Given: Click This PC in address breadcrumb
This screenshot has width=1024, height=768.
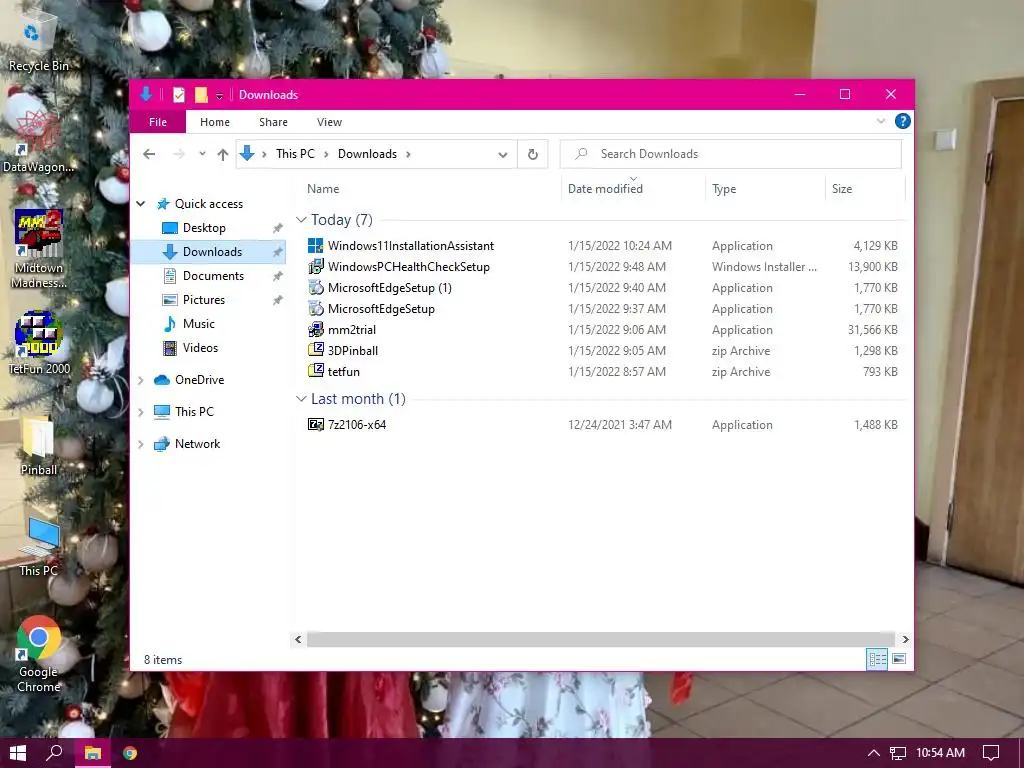Looking at the screenshot, I should [x=295, y=154].
